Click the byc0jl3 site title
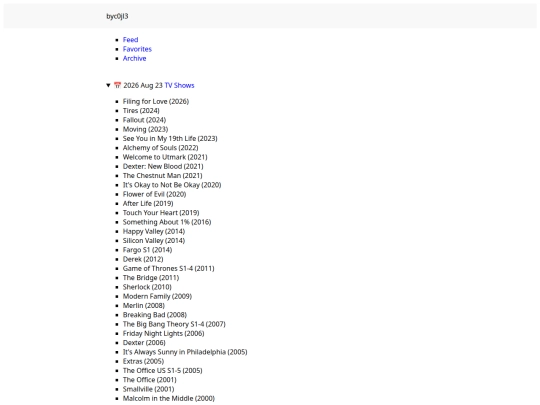 click(x=117, y=16)
